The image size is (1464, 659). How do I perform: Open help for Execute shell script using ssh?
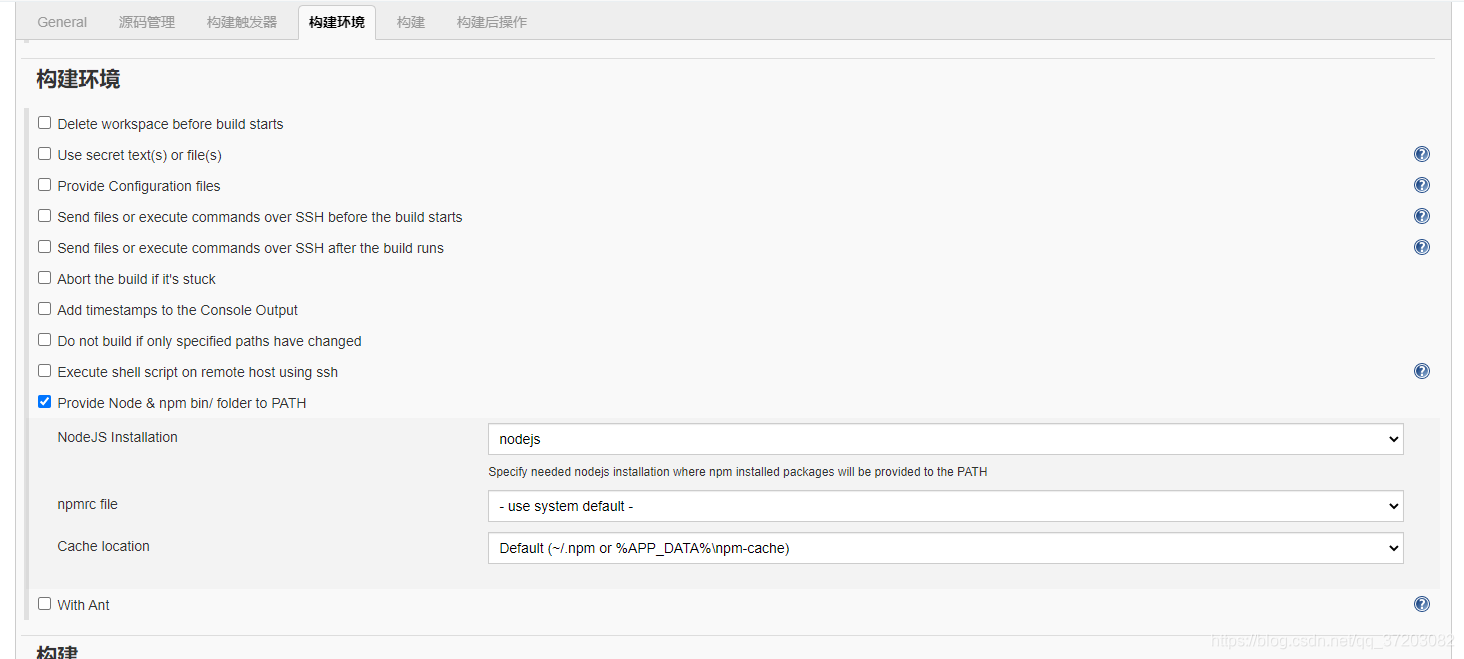tap(1421, 371)
